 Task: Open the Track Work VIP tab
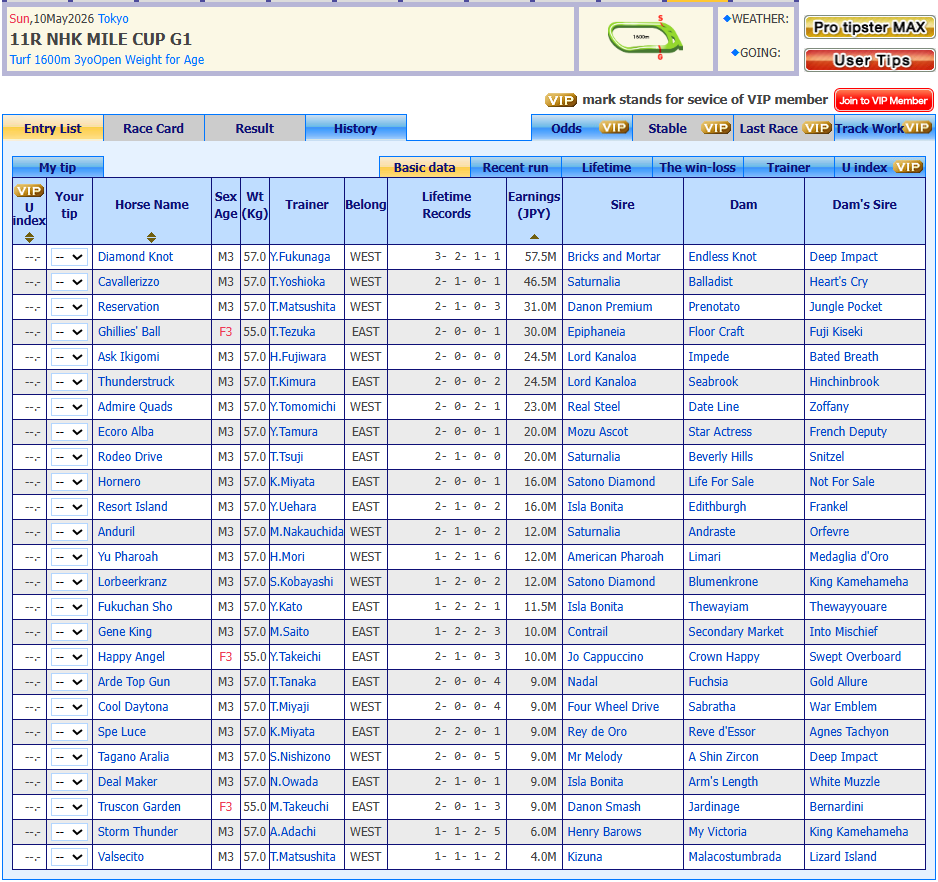[884, 129]
